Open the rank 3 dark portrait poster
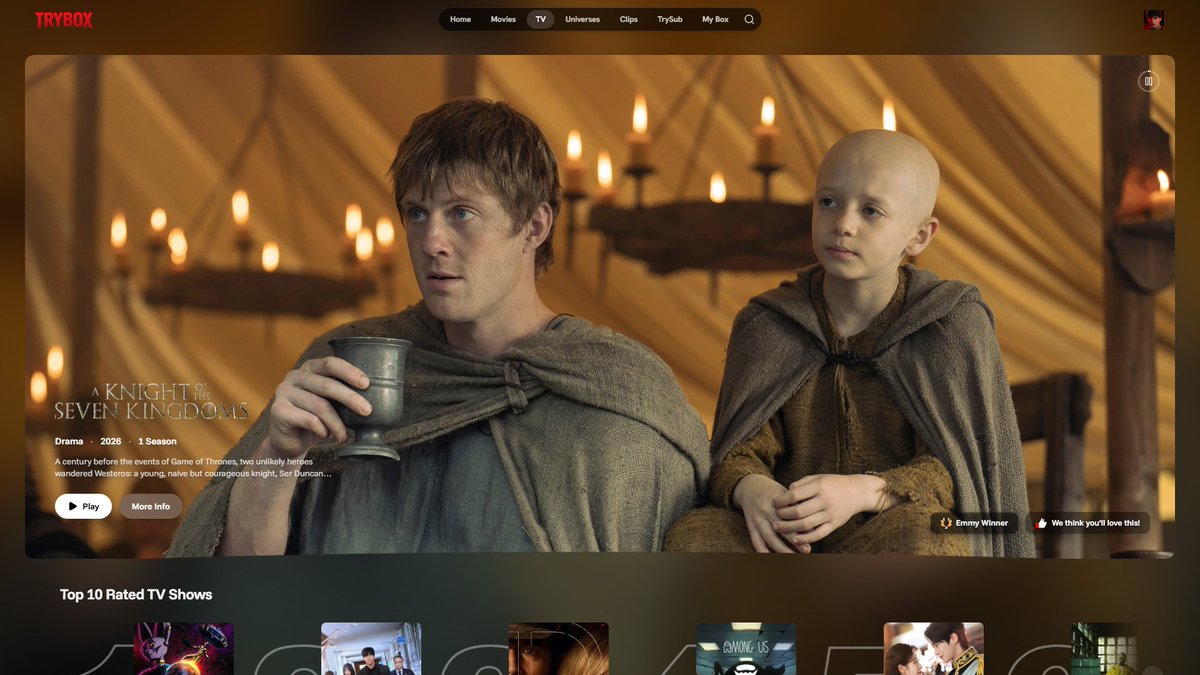Screen dimensions: 1200x675 [559, 649]
